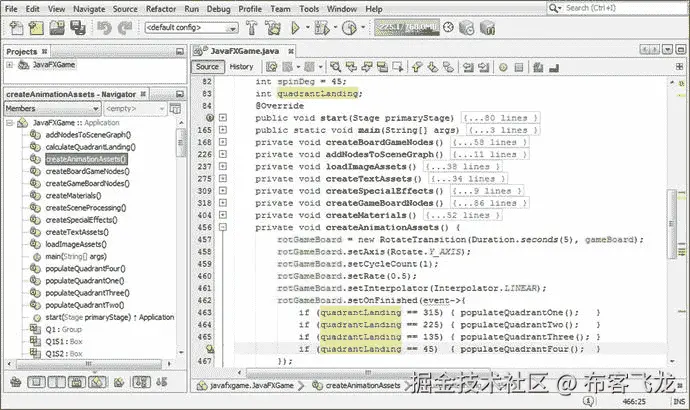
Task: Click the Search (Ctrl+I) field
Action: (616, 8)
